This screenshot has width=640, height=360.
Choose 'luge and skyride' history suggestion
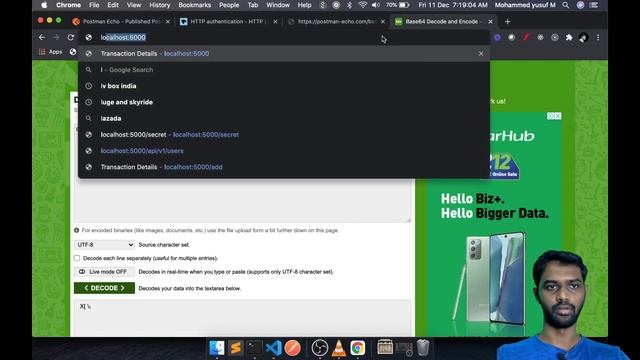coord(284,102)
